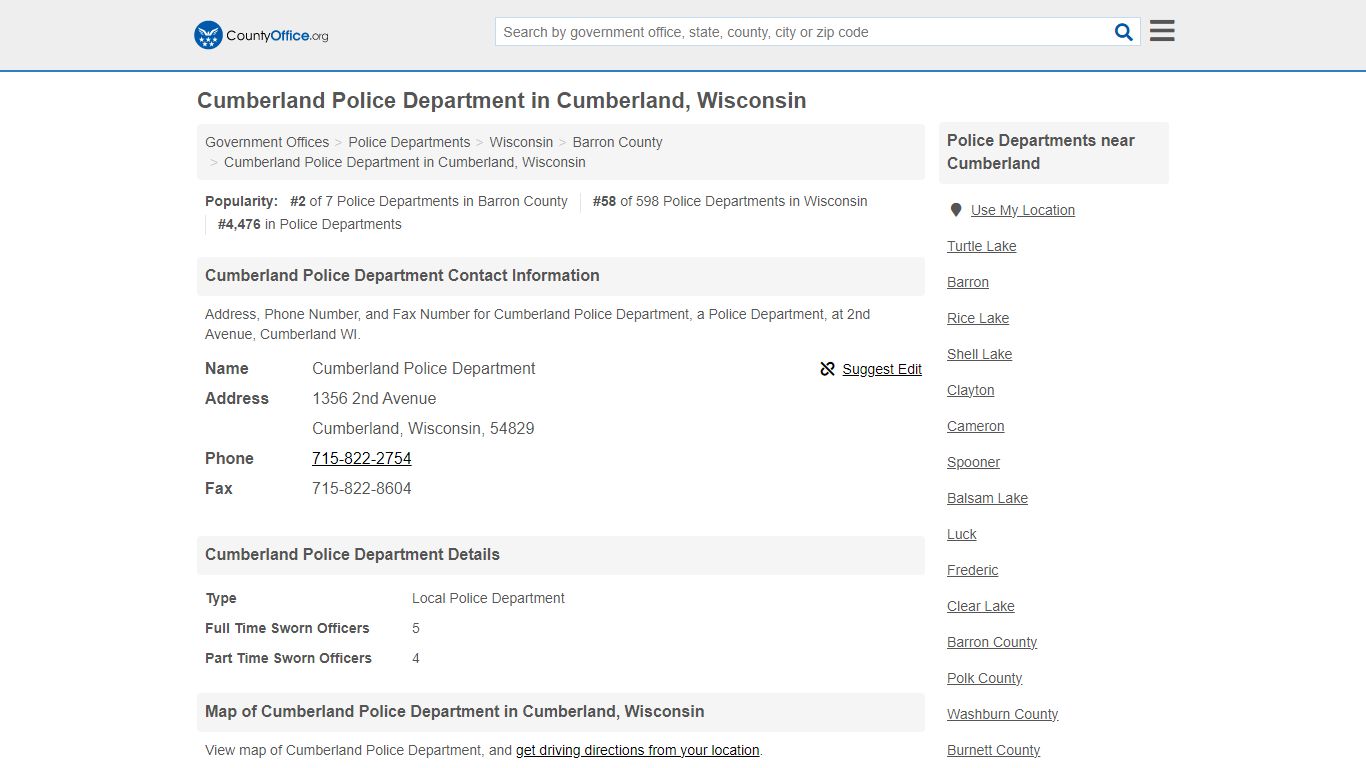Go to Wisconsin breadcrumb
The height and width of the screenshot is (768, 1366).
(521, 142)
